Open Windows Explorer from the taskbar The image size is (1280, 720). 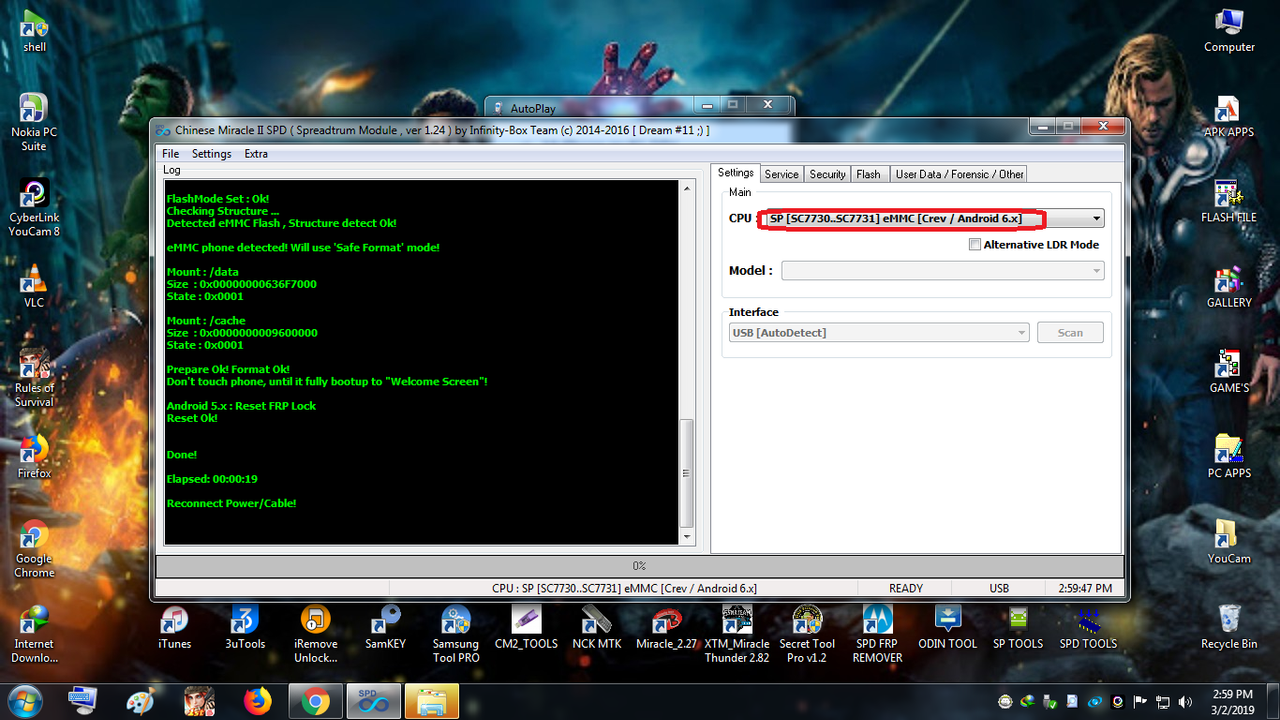point(432,702)
